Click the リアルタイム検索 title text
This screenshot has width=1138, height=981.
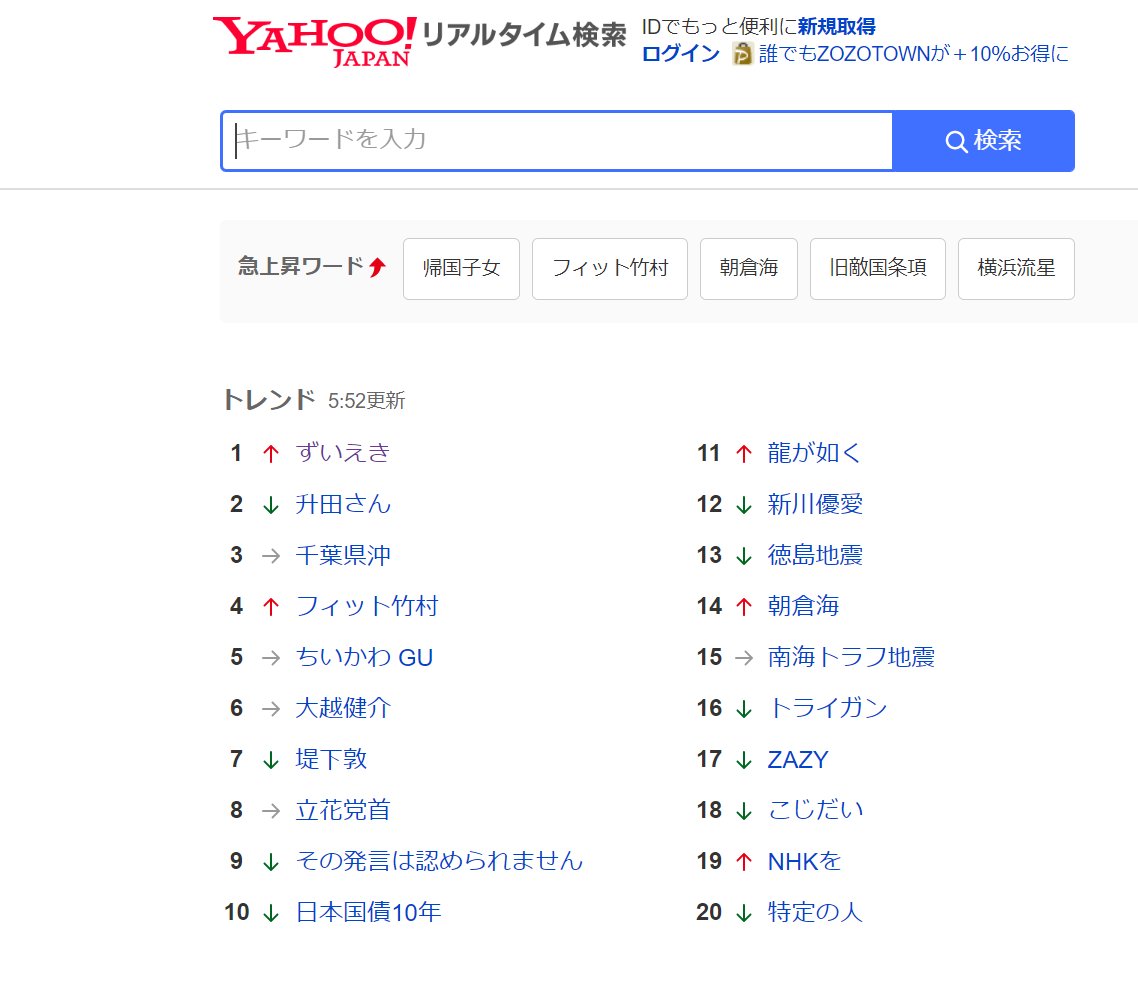click(x=523, y=34)
